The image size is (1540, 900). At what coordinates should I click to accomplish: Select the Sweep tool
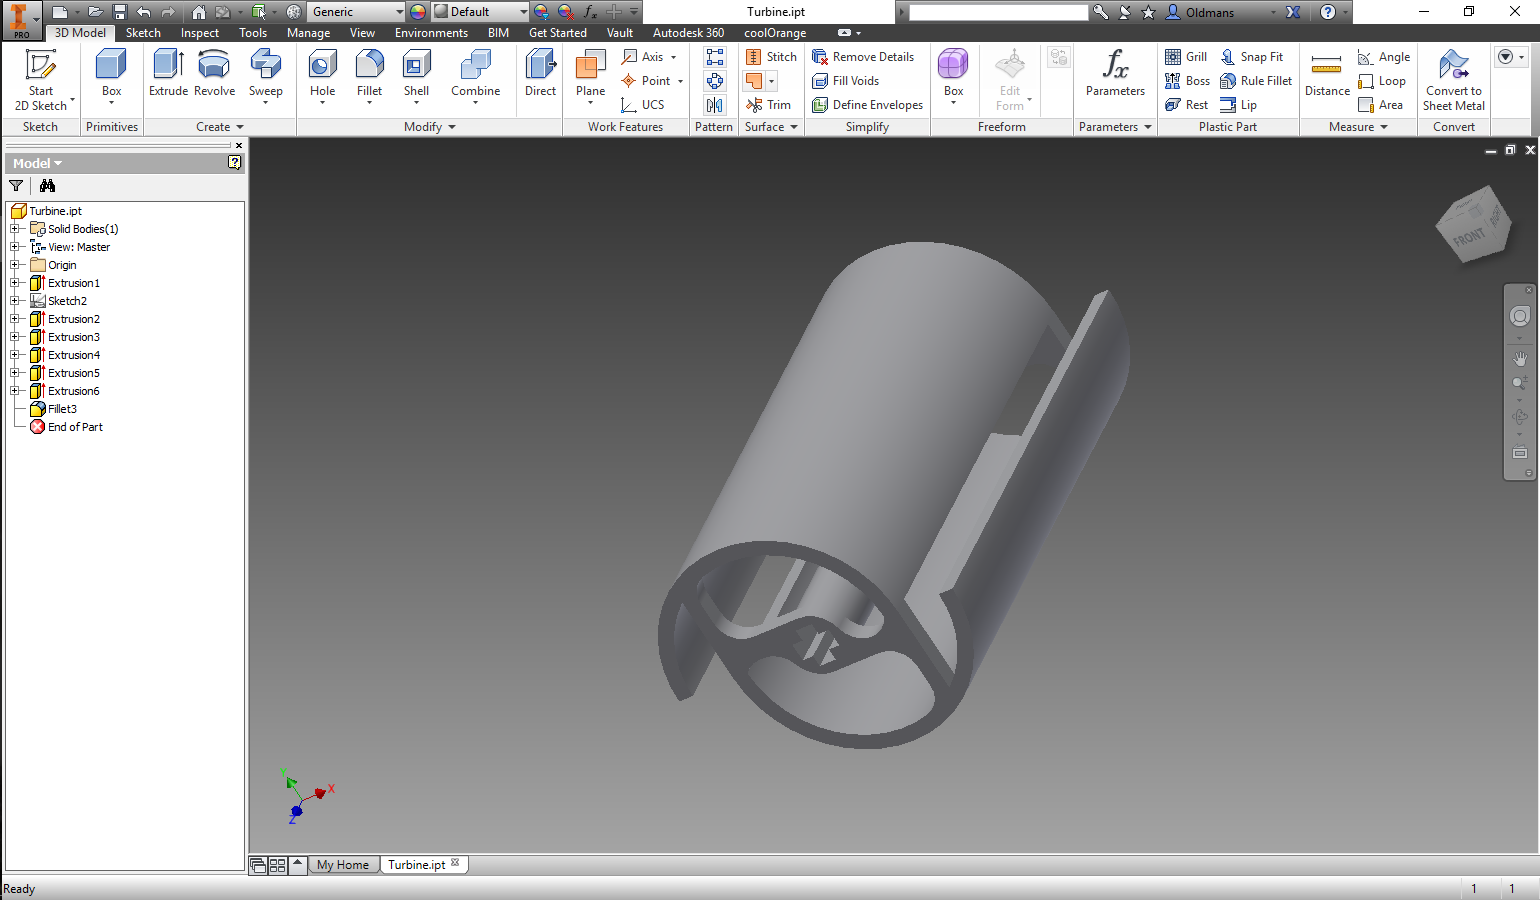(x=265, y=76)
